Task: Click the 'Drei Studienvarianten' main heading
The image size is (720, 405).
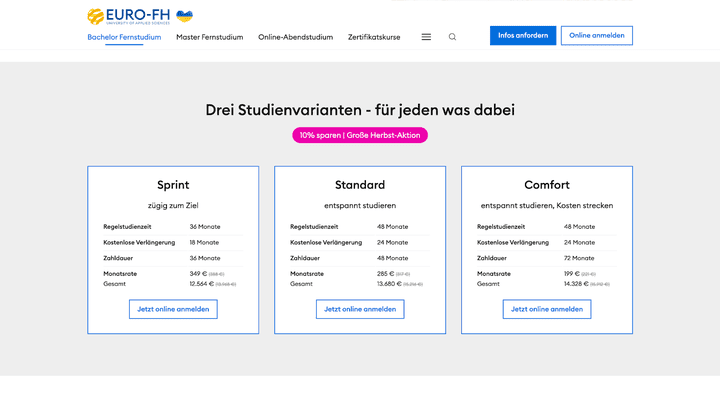Action: (x=360, y=110)
